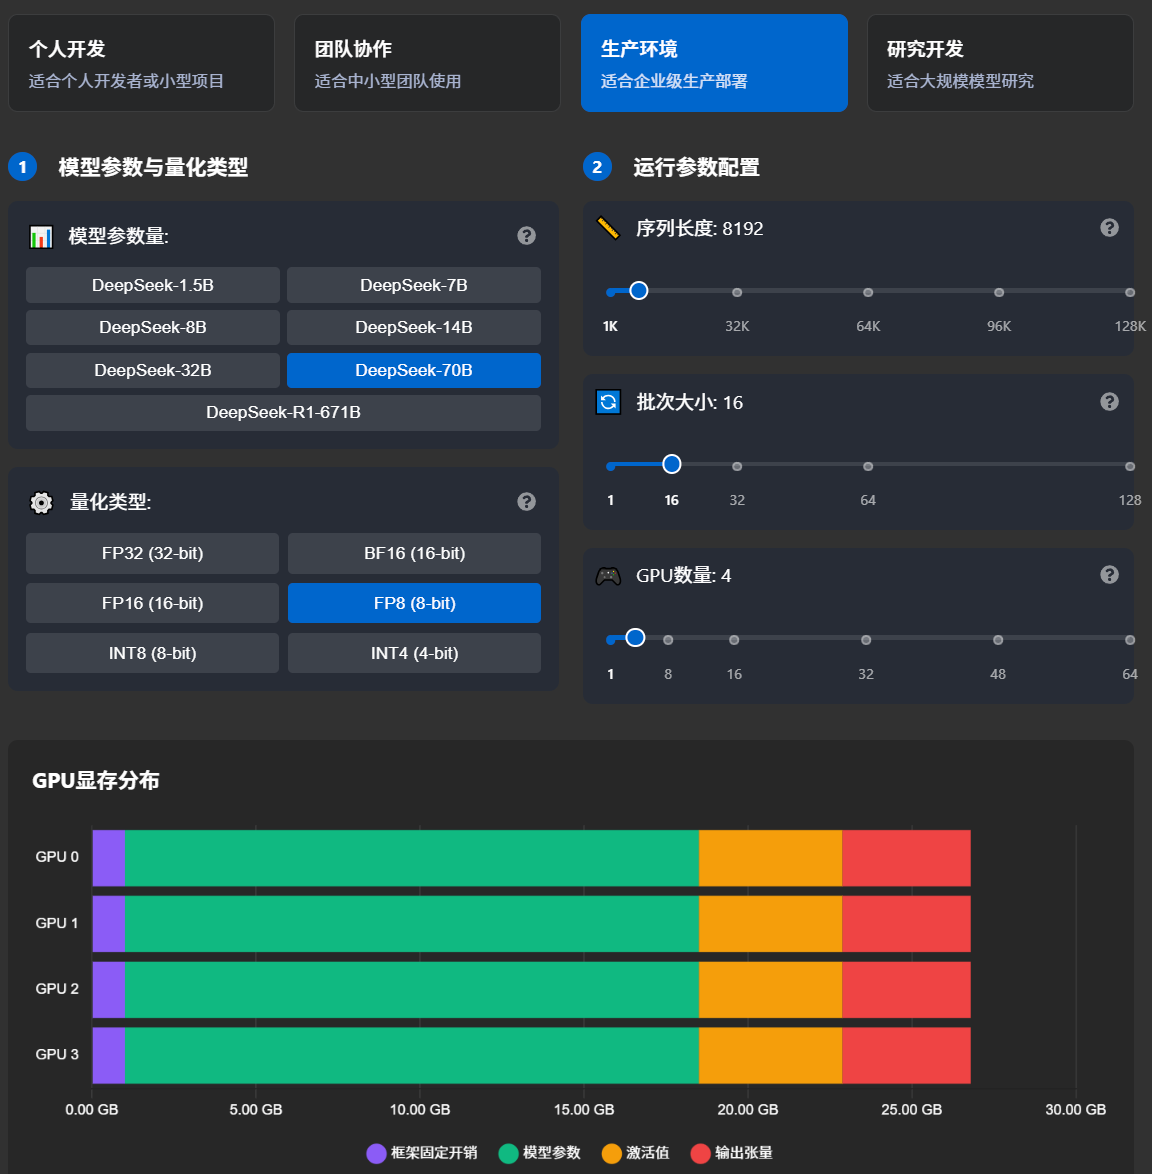Set GPU count to the 8 mark
The image size is (1152, 1174).
pyautogui.click(x=668, y=639)
